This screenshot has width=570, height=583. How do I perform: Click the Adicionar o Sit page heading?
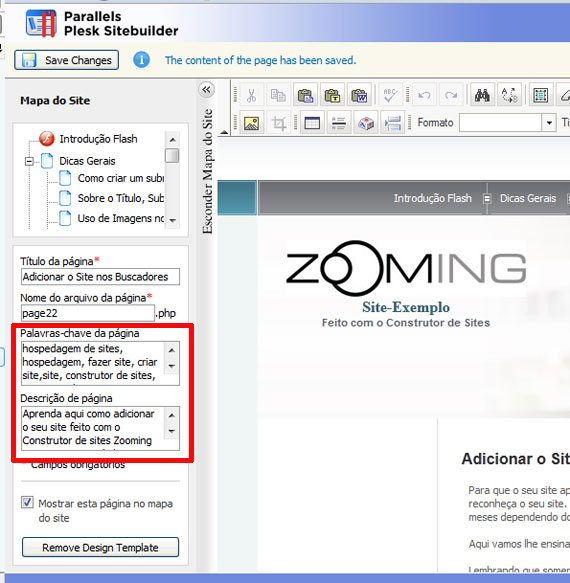[515, 459]
